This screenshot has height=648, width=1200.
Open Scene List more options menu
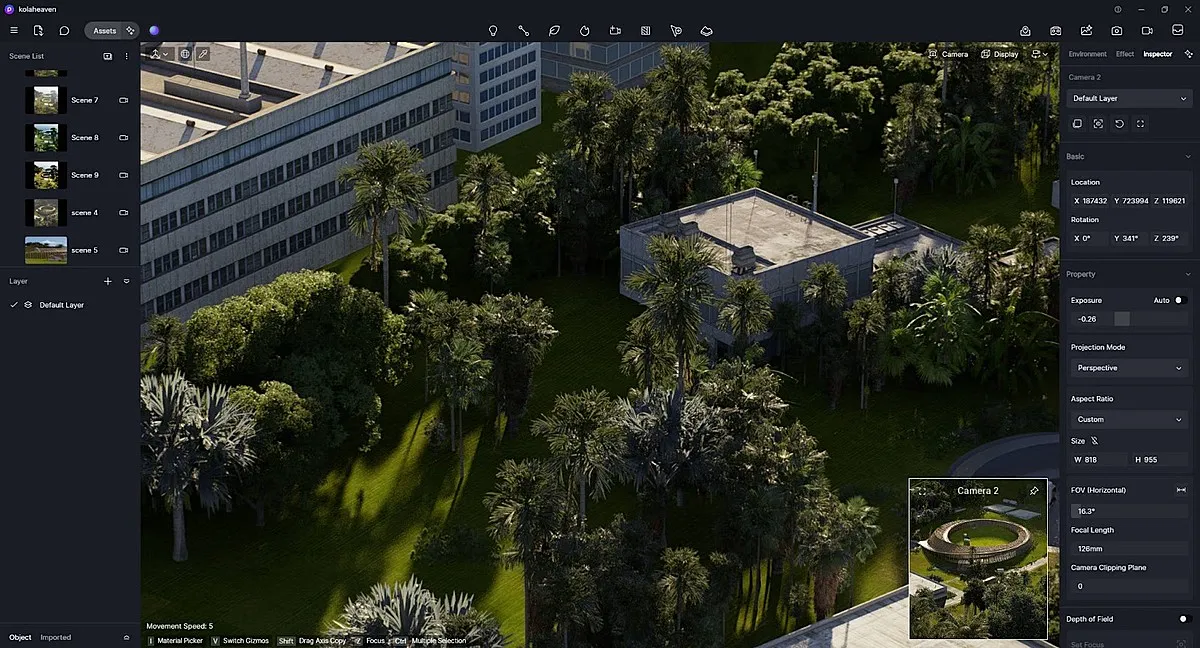(126, 56)
